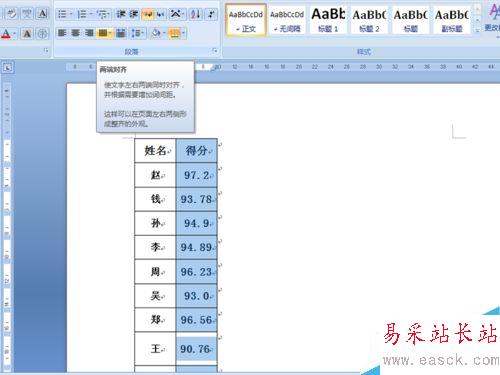This screenshot has height=375, width=500.
Task: Toggle show/hide paragraph marks
Action: 211,14
